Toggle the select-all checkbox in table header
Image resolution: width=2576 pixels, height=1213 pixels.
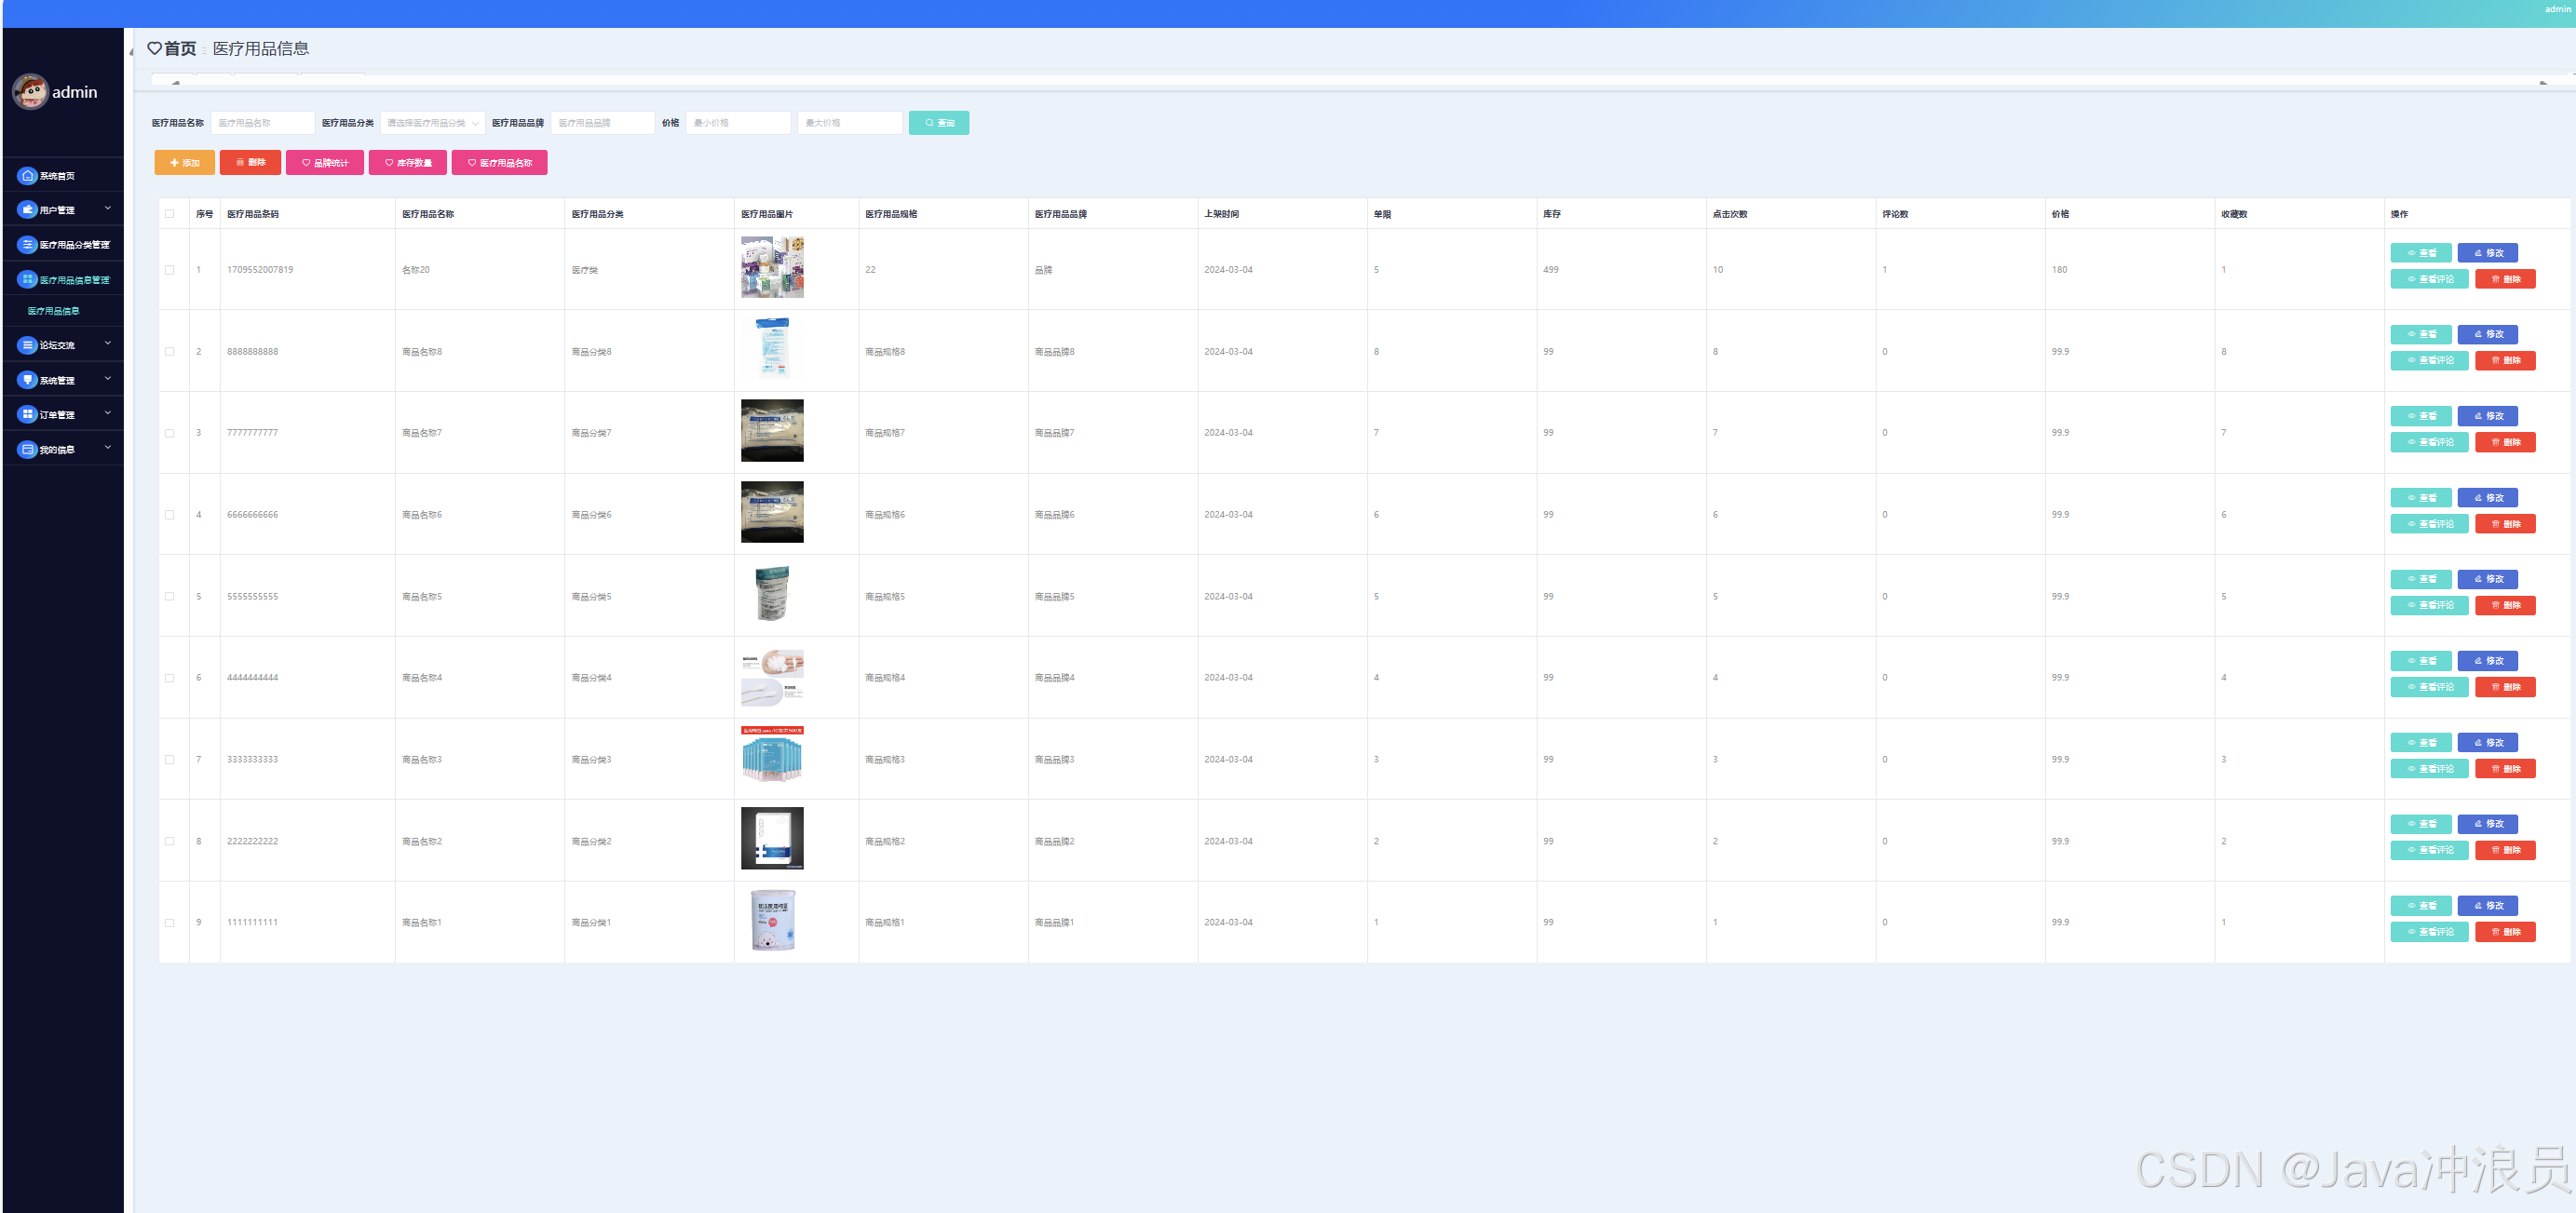click(170, 214)
